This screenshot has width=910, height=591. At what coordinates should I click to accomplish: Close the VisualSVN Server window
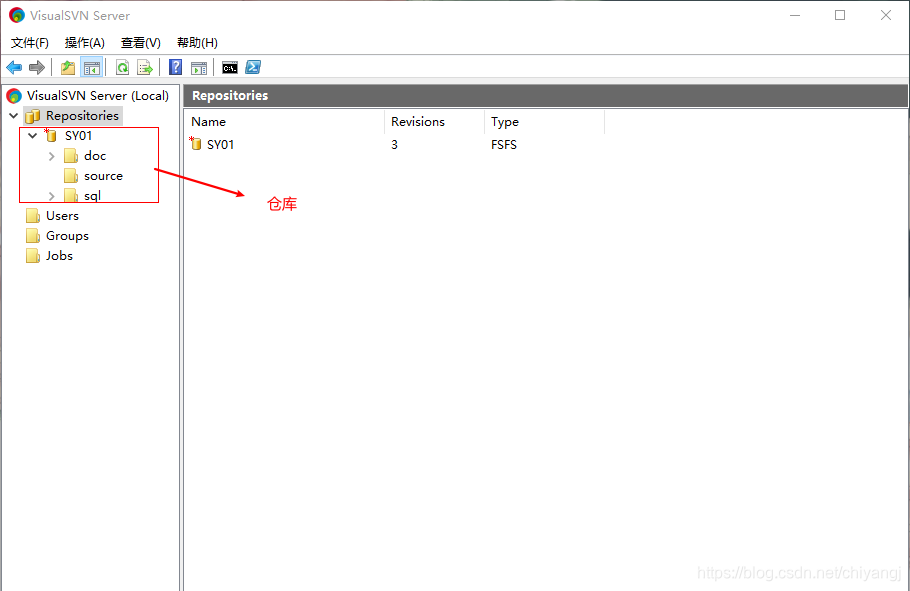click(x=886, y=15)
